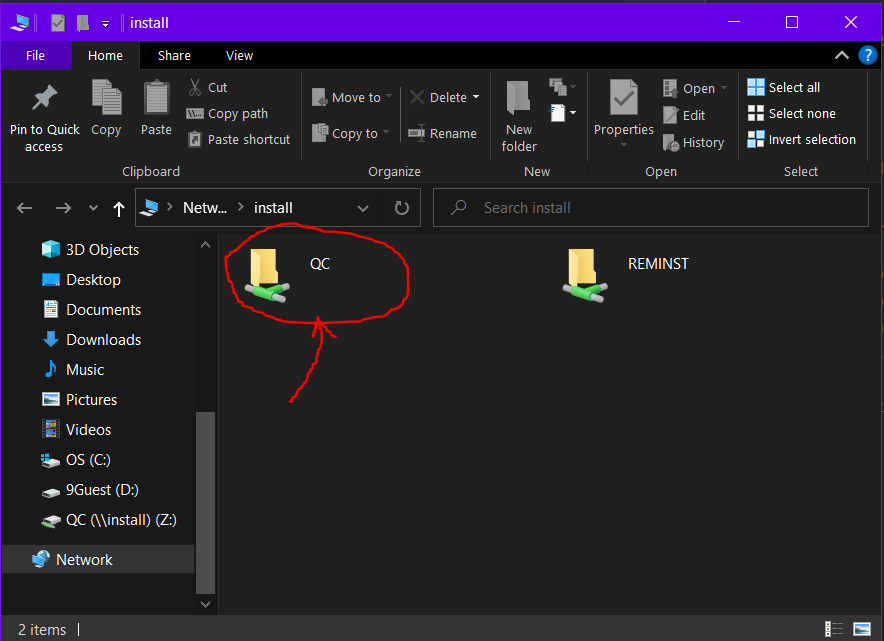Switch to details view in status bar
The width and height of the screenshot is (884, 641).
click(833, 629)
